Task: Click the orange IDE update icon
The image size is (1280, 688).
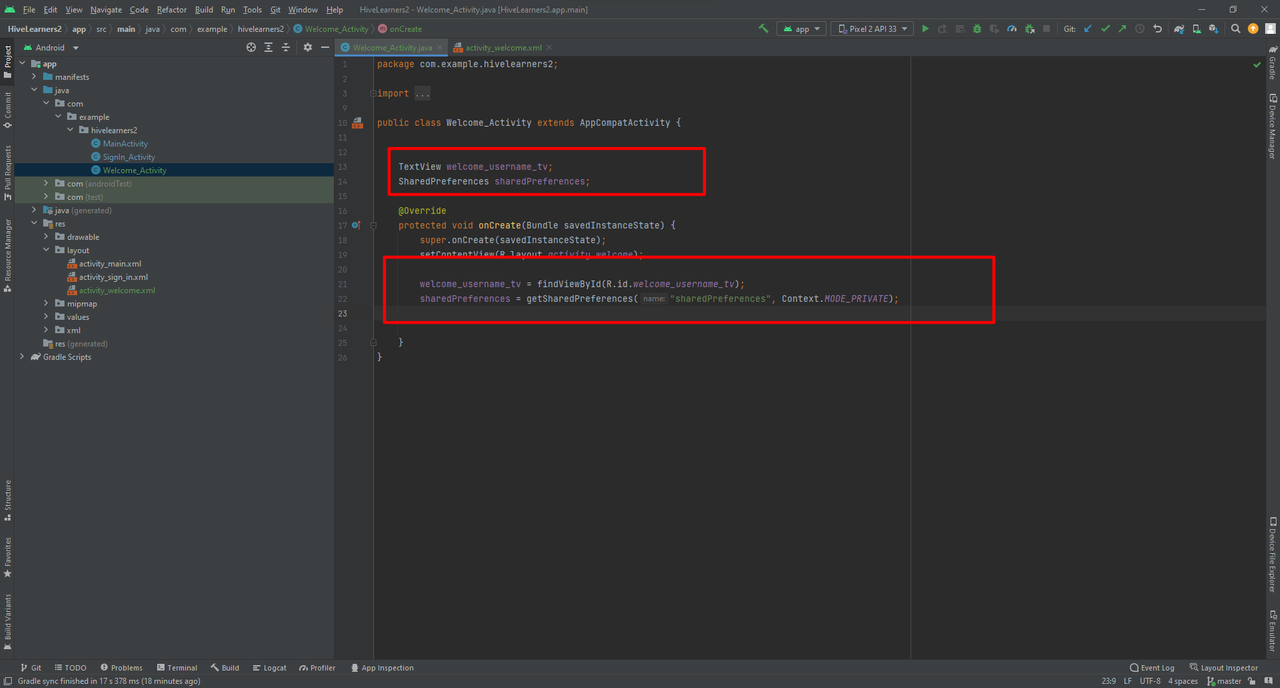Action: pyautogui.click(x=1253, y=29)
